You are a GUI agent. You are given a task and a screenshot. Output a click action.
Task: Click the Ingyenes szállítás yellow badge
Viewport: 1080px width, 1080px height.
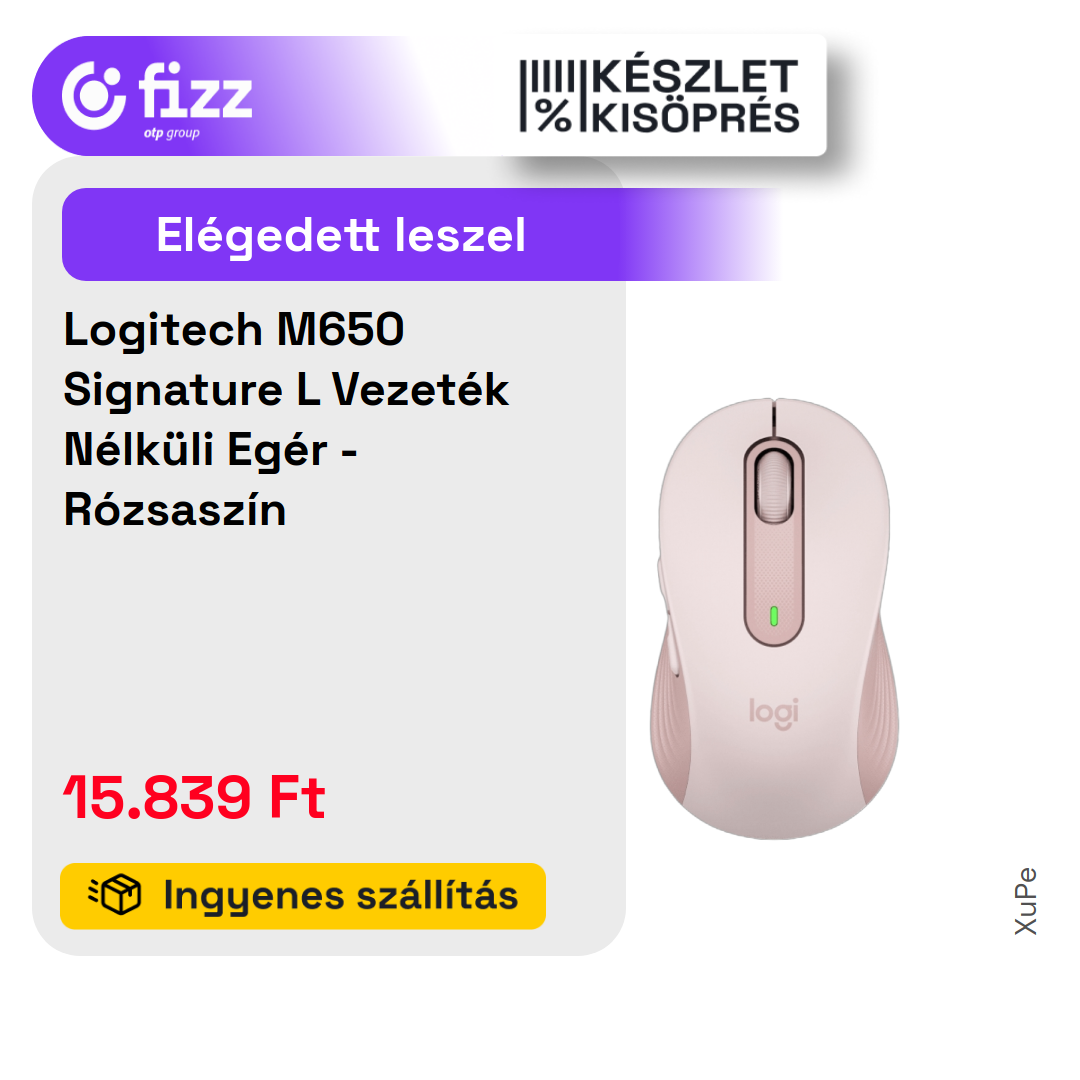coord(303,896)
